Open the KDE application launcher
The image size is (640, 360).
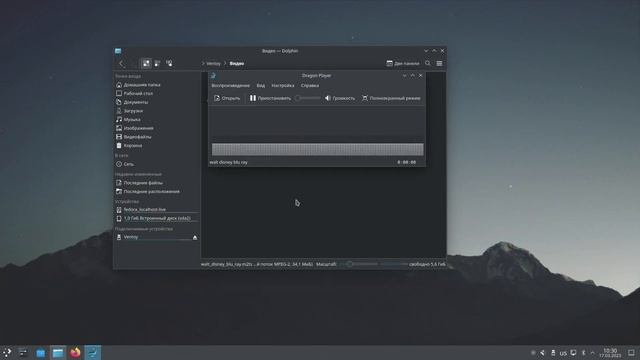pos(7,353)
